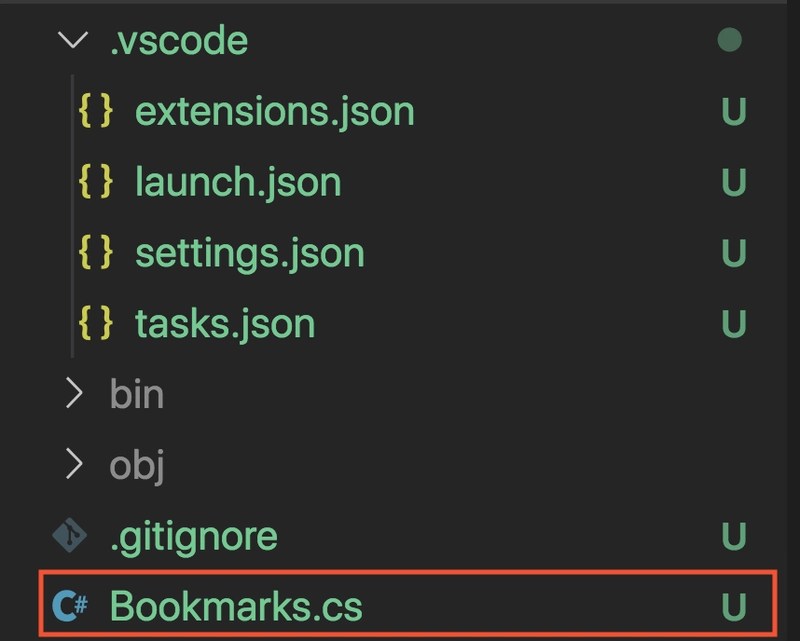Select the .gitignore file
Screen dimensions: 800x641
coord(194,536)
